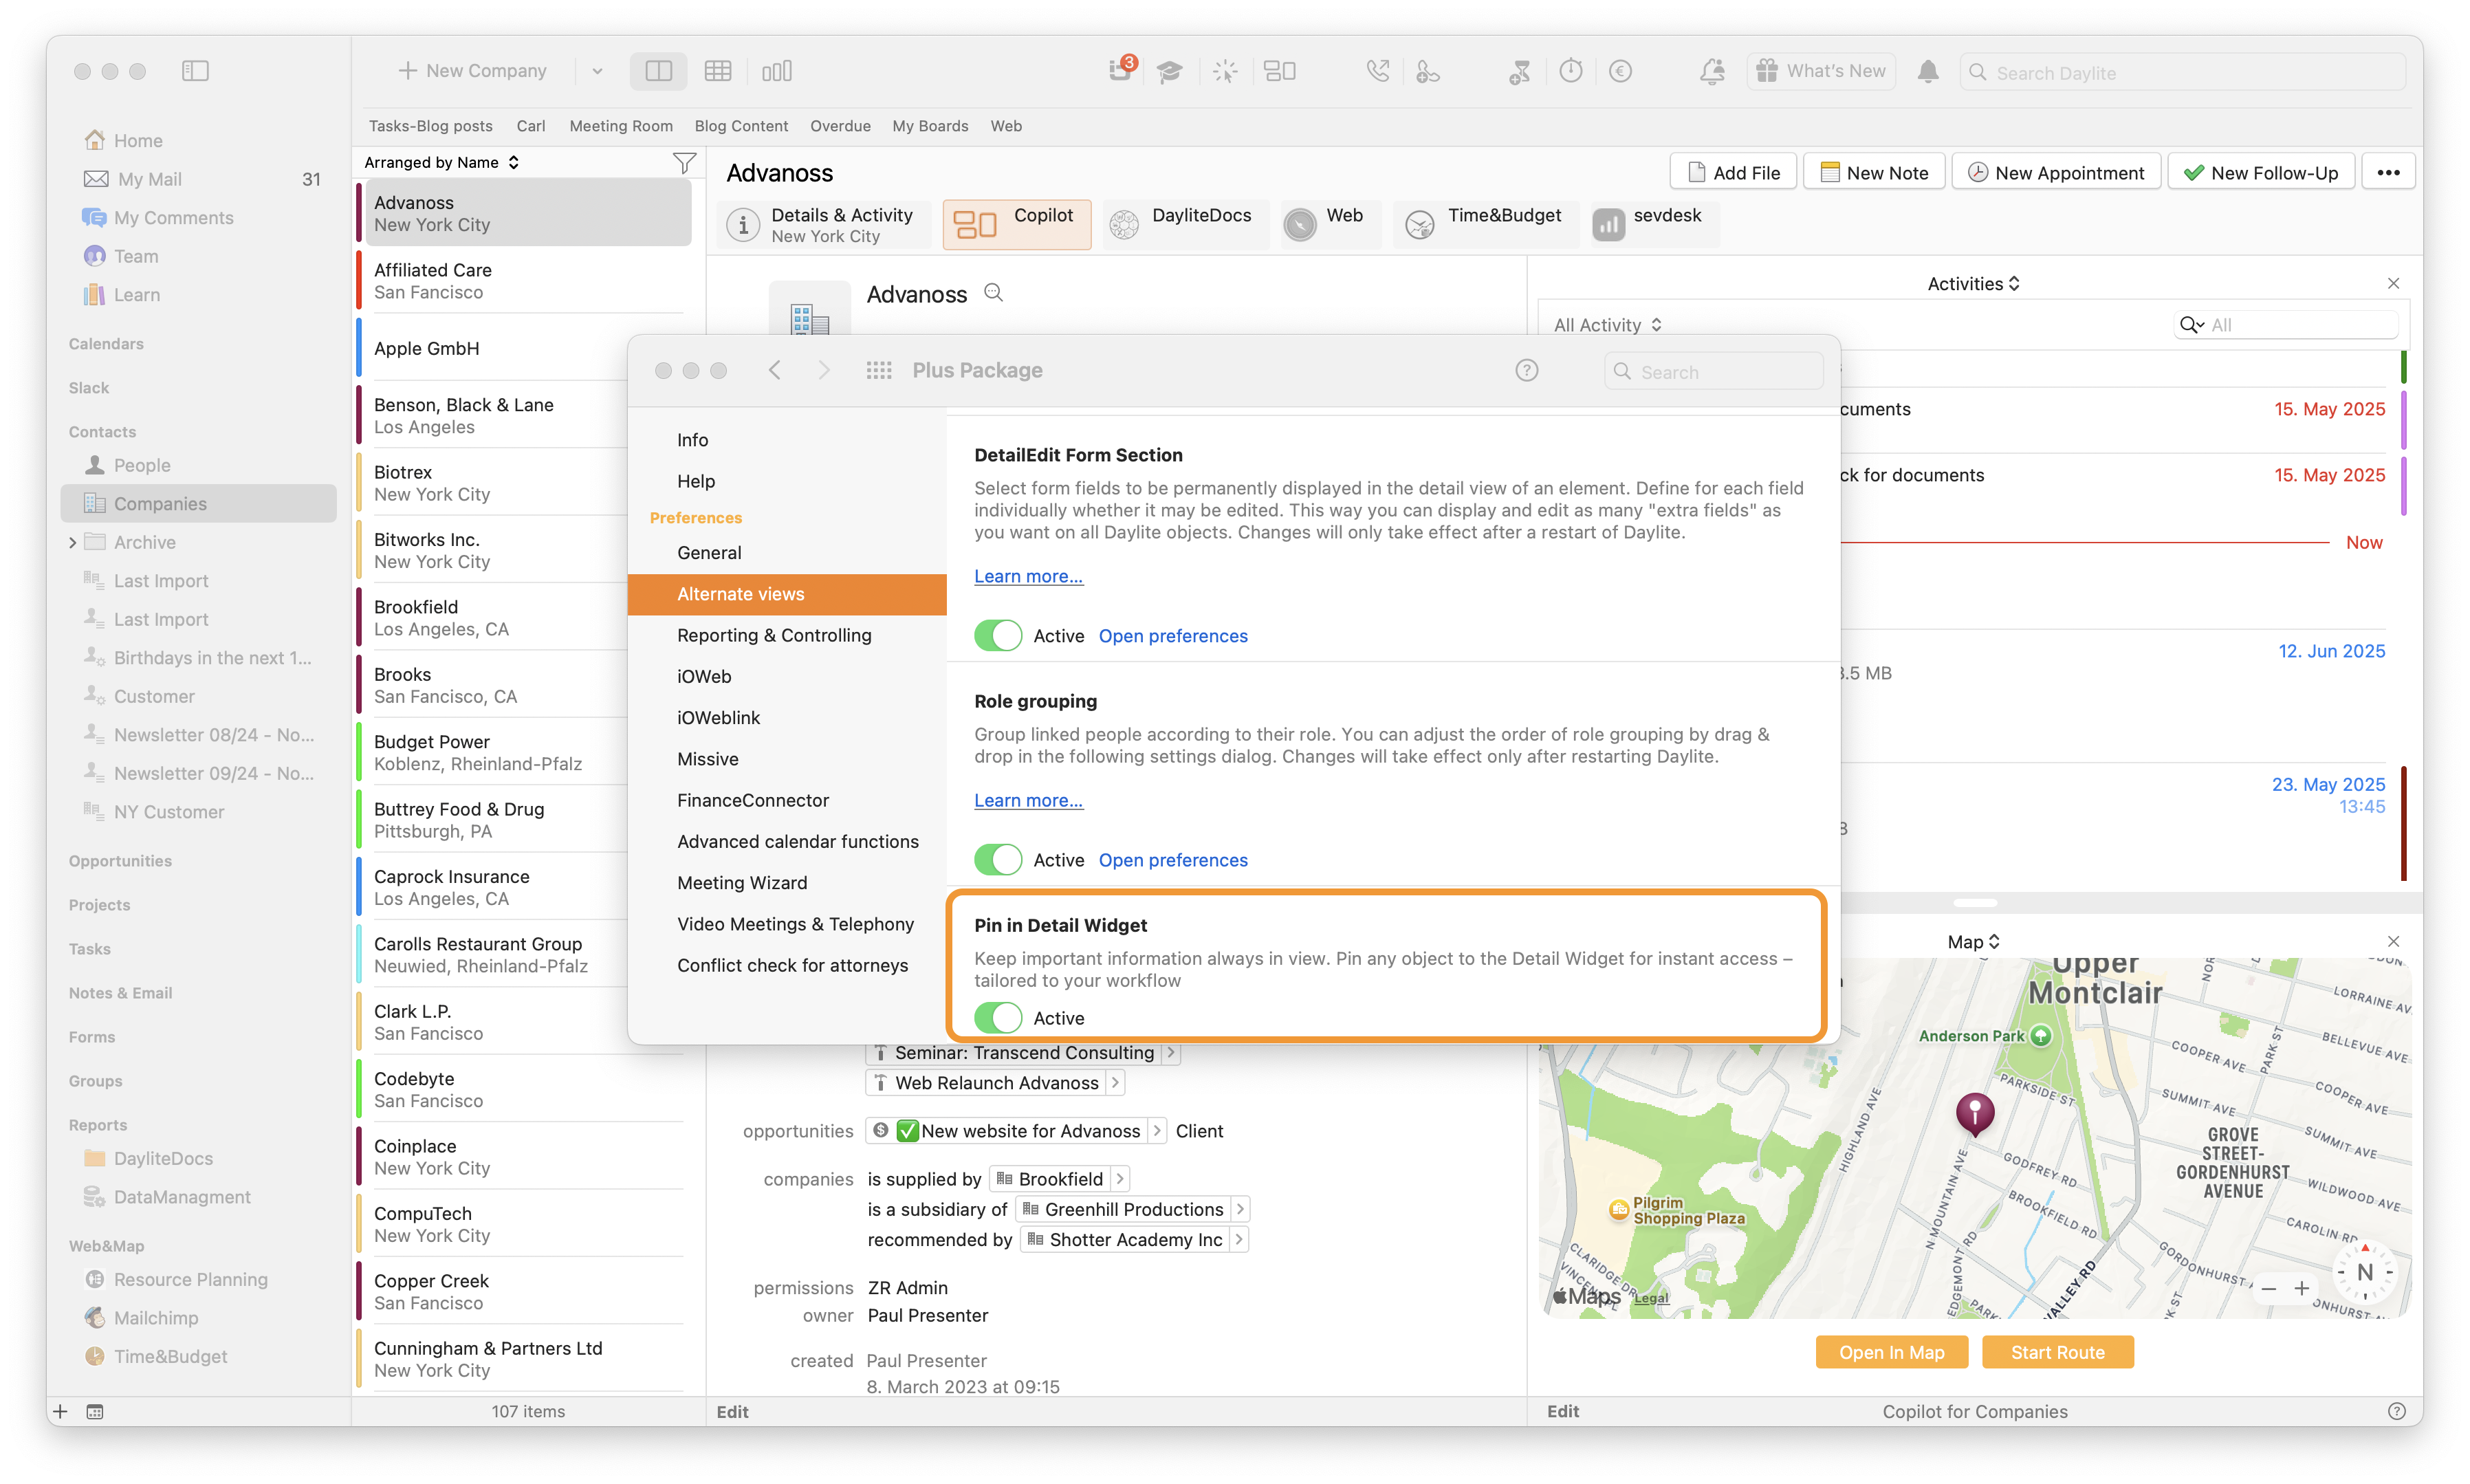This screenshot has width=2470, height=1484.
Task: Click the New Follow-Up button
Action: [x=2260, y=172]
